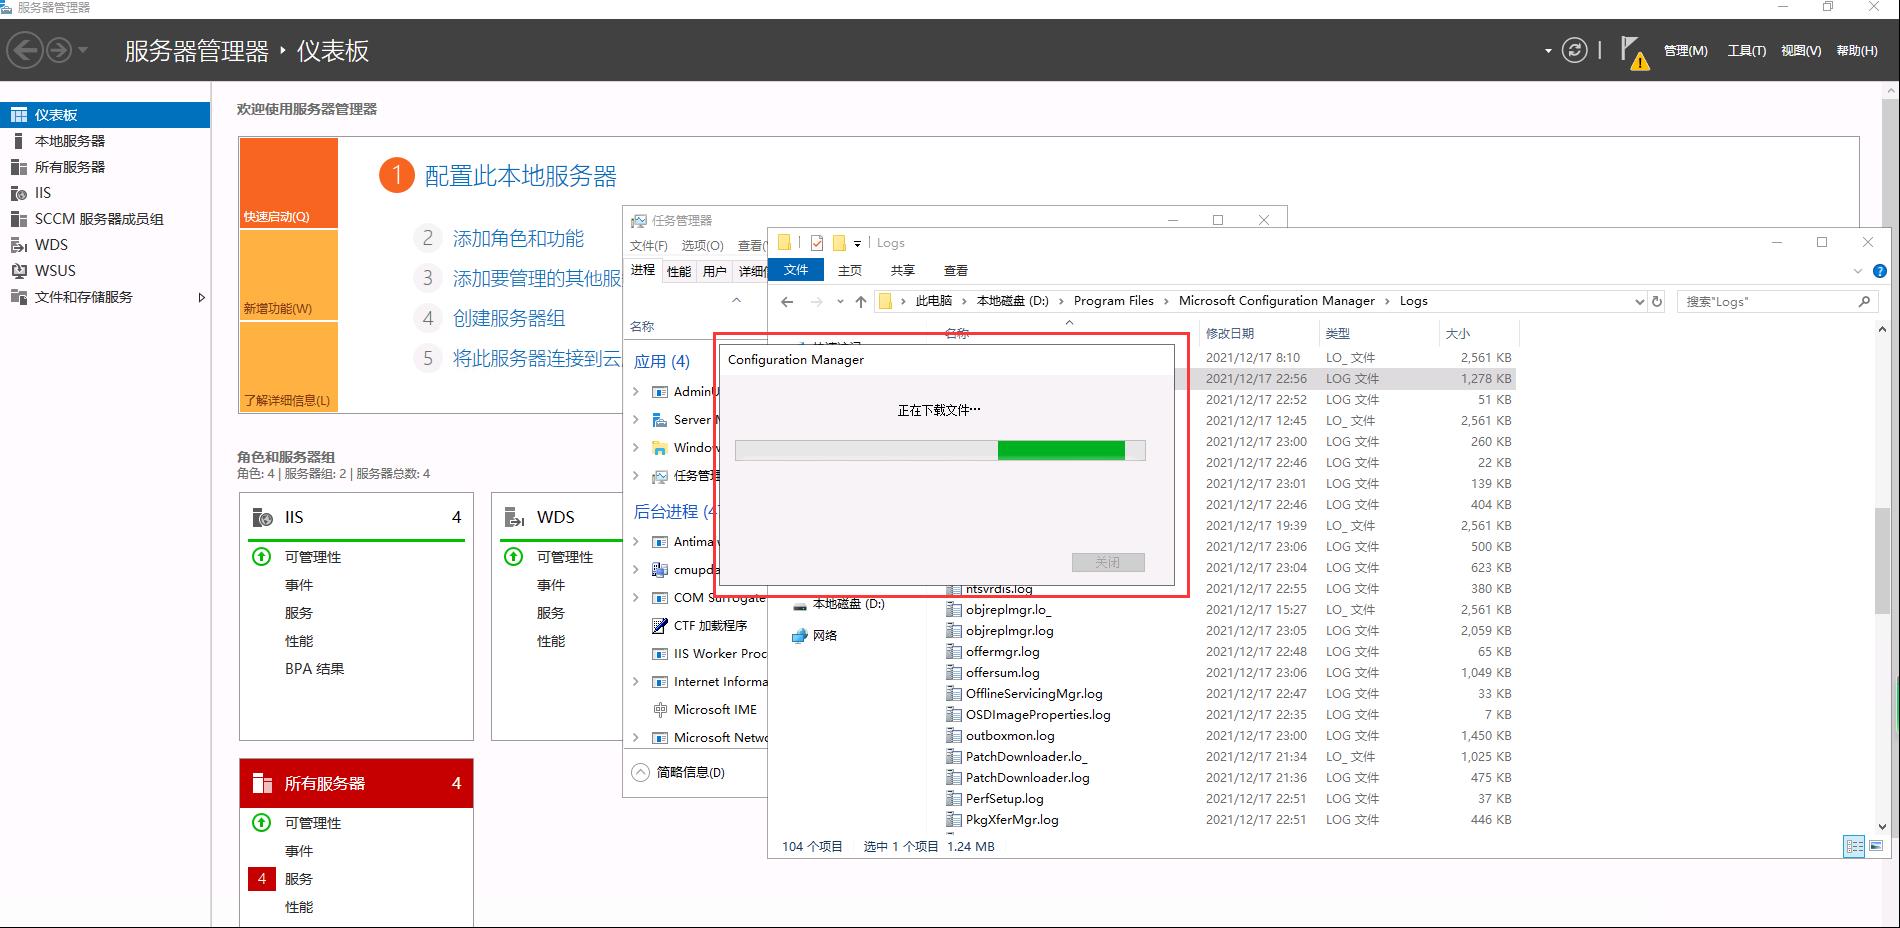1900x928 pixels.
Task: Open the 管理(M) menu
Action: pos(1685,51)
